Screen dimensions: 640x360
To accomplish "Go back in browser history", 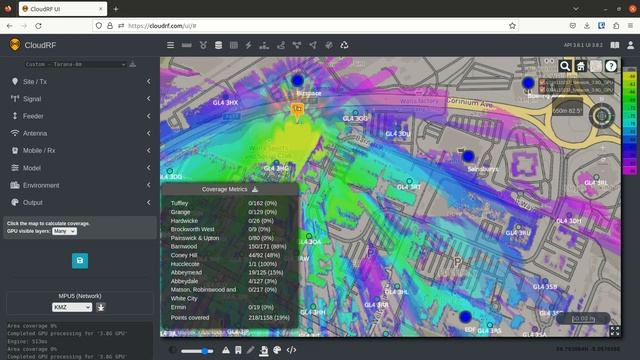I will [9, 26].
